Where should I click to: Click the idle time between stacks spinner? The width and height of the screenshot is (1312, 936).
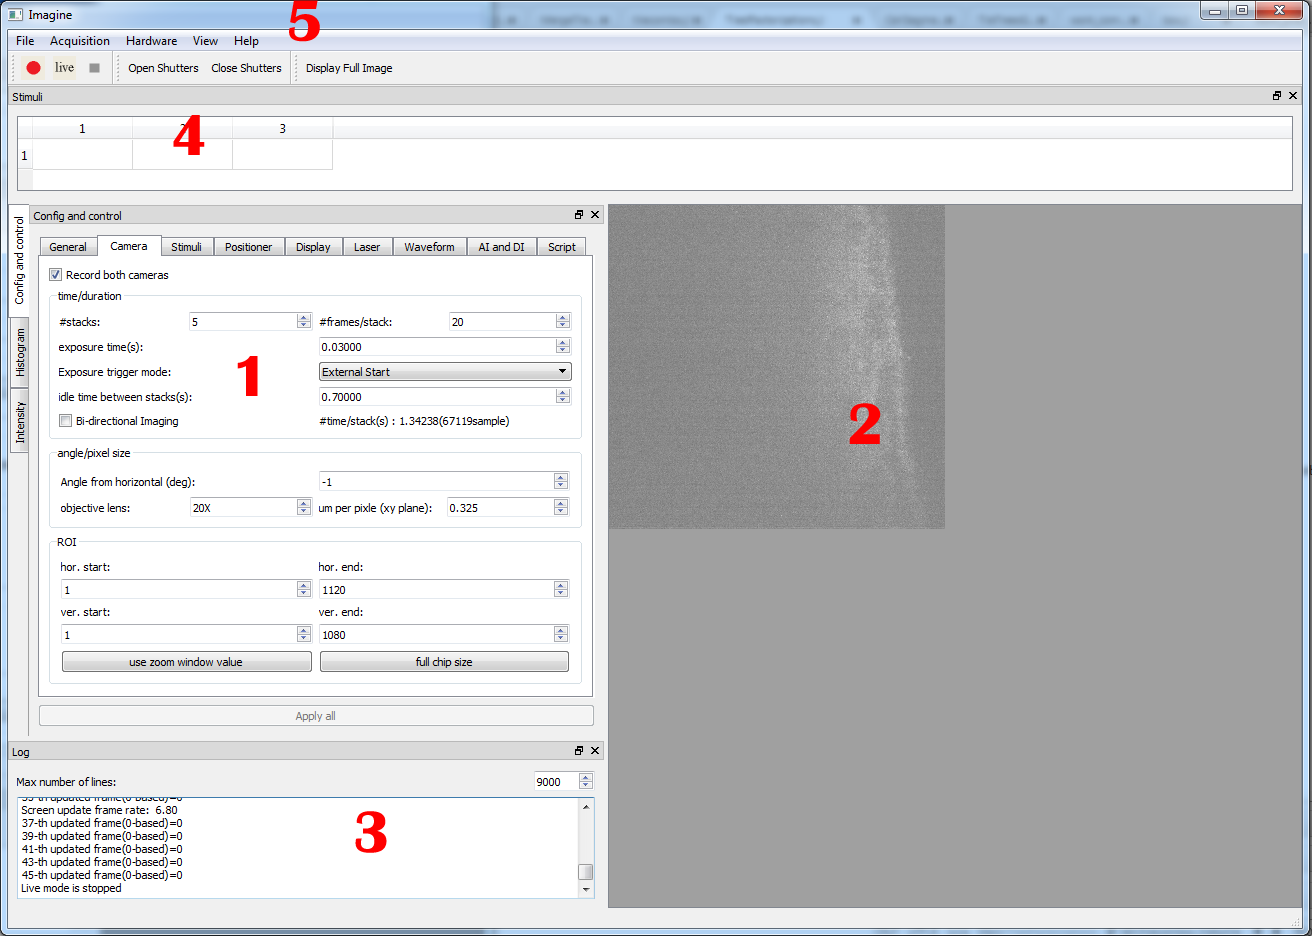click(x=563, y=397)
